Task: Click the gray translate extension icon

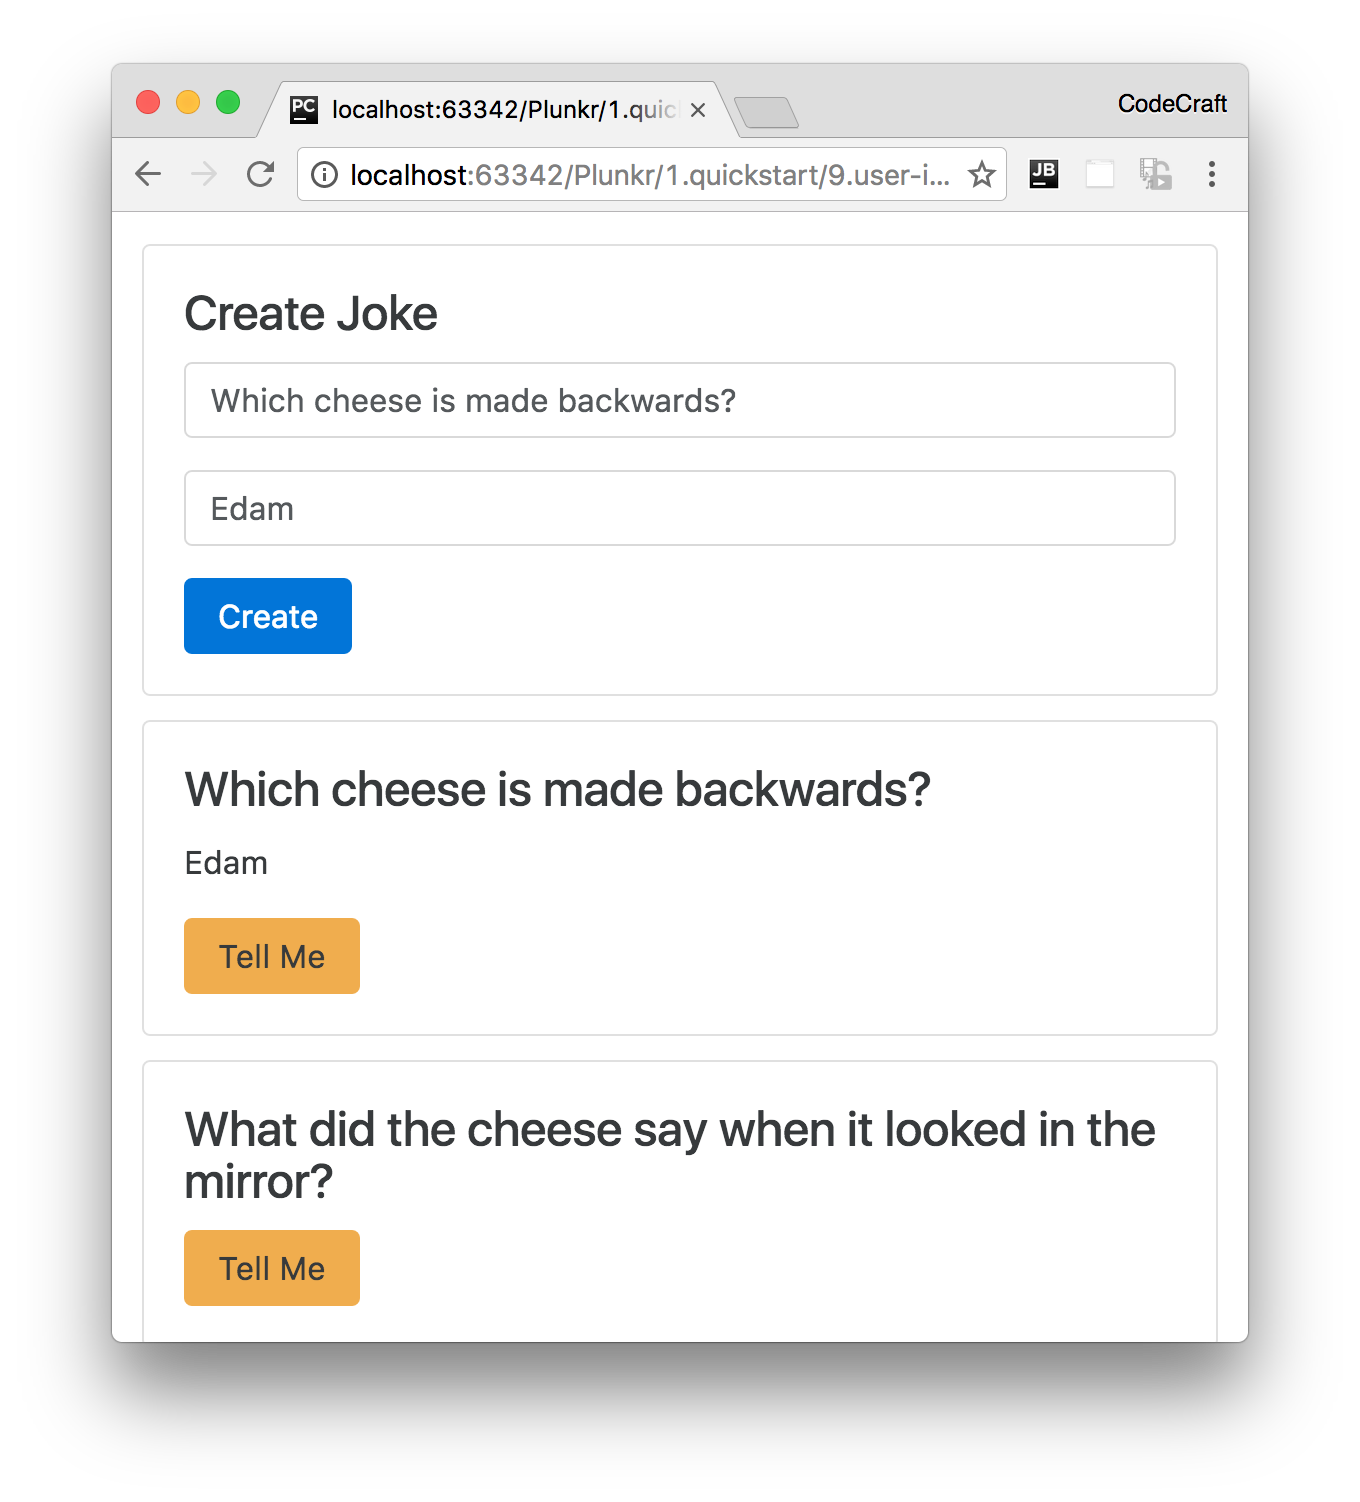Action: coord(1156,174)
